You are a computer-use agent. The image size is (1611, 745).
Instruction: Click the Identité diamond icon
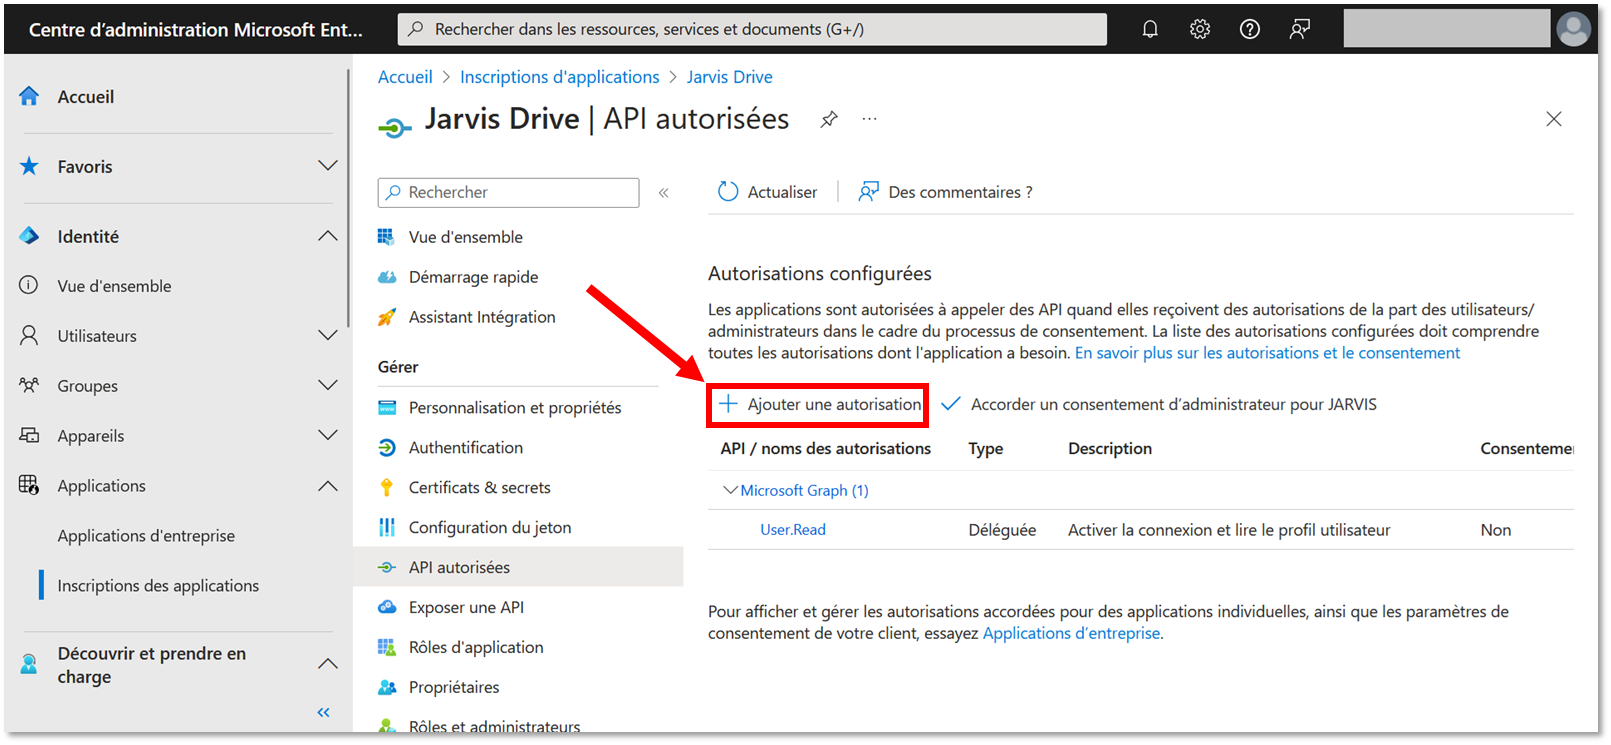[x=29, y=236]
